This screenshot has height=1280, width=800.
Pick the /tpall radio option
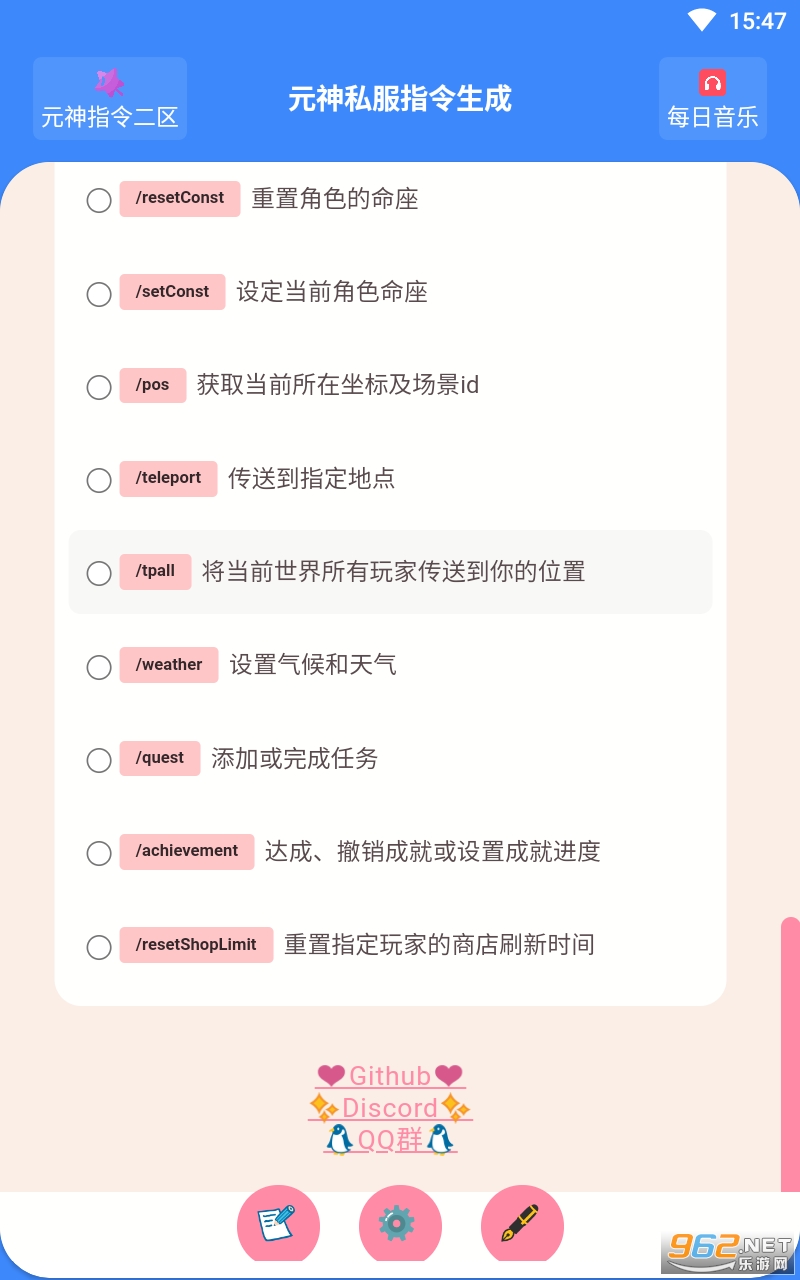[99, 573]
